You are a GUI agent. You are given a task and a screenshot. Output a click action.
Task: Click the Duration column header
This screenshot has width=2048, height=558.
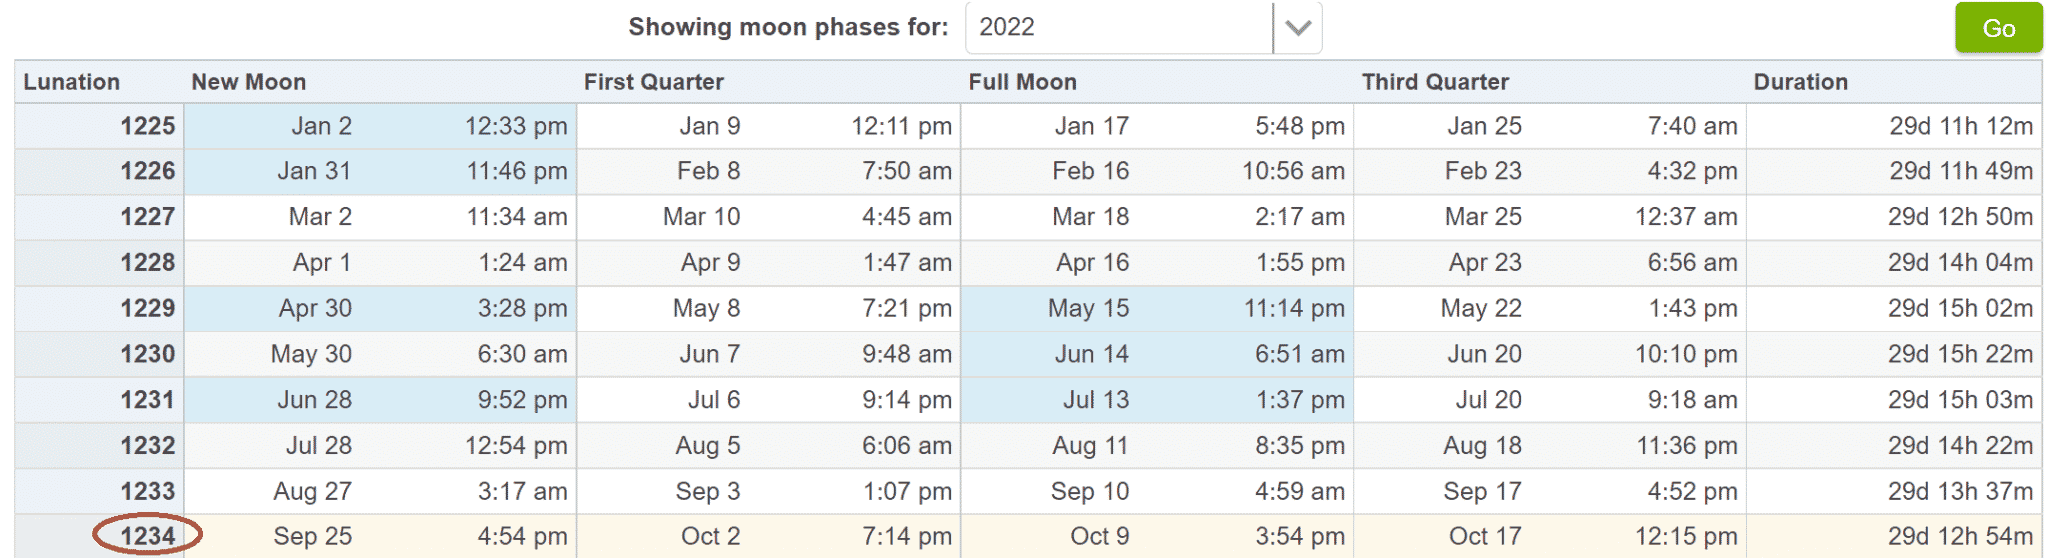[1801, 82]
